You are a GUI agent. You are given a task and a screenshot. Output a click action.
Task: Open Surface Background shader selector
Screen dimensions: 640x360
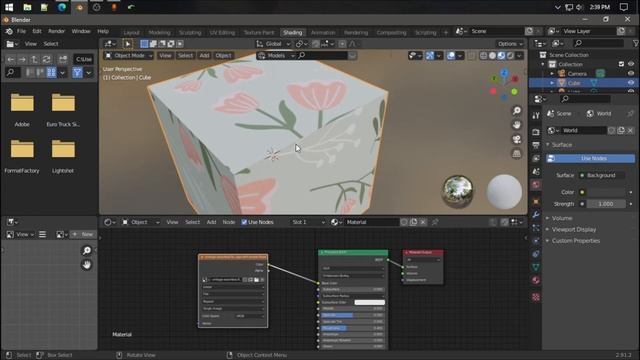(x=602, y=176)
